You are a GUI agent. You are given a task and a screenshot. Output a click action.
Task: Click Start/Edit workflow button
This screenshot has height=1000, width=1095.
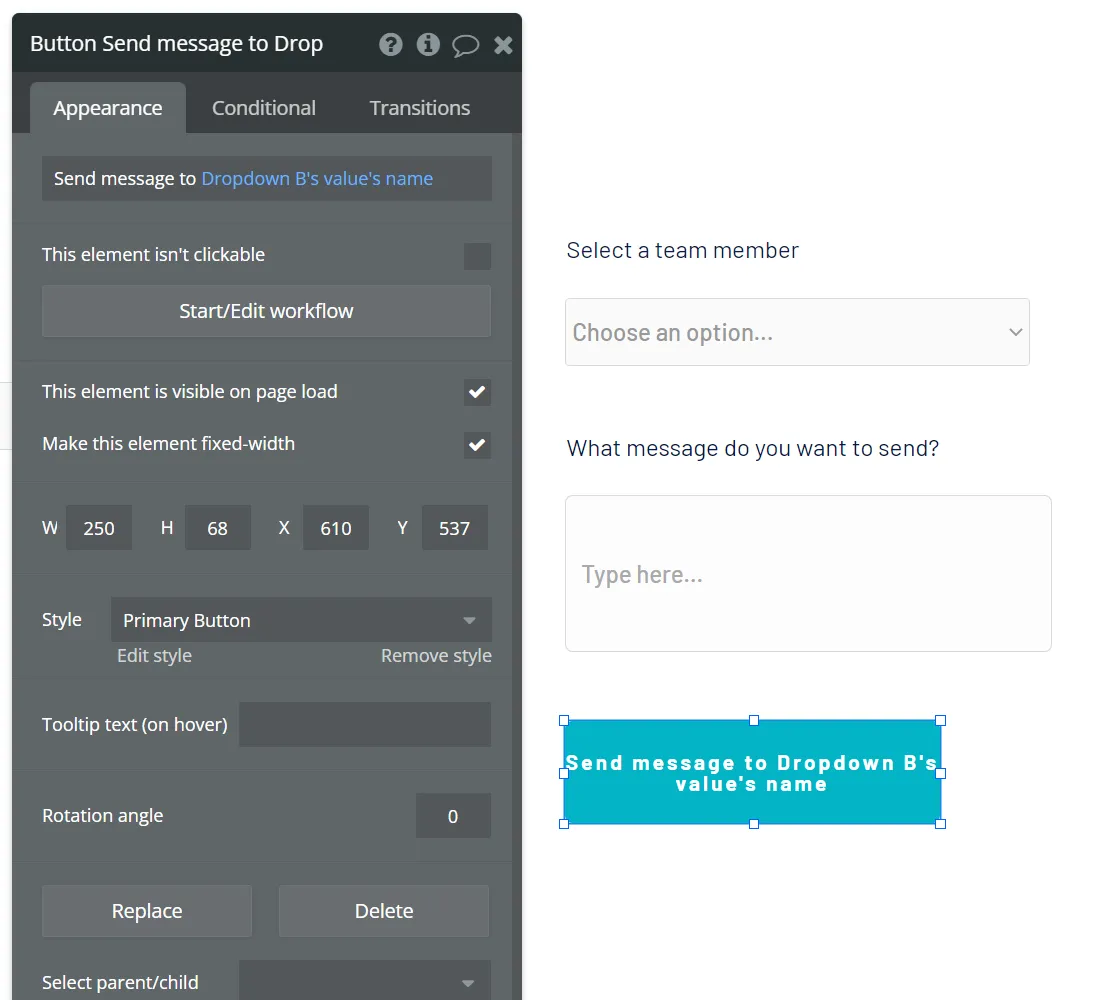tap(266, 311)
